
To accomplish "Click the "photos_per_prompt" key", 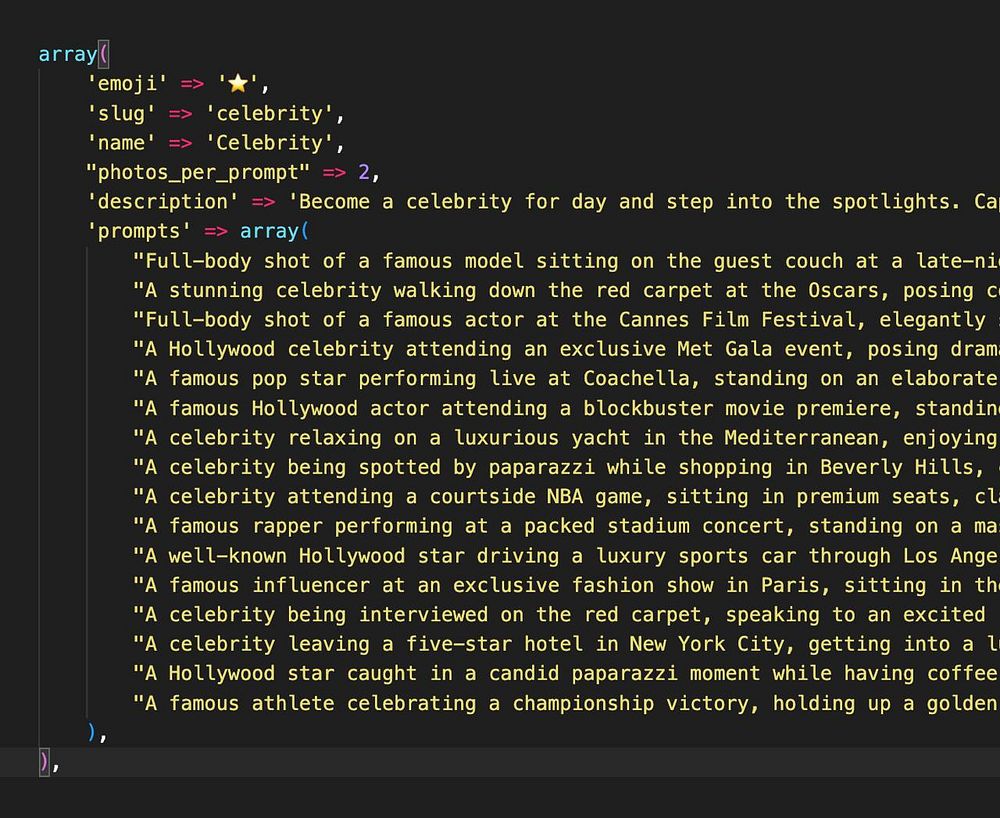I will click(x=198, y=172).
